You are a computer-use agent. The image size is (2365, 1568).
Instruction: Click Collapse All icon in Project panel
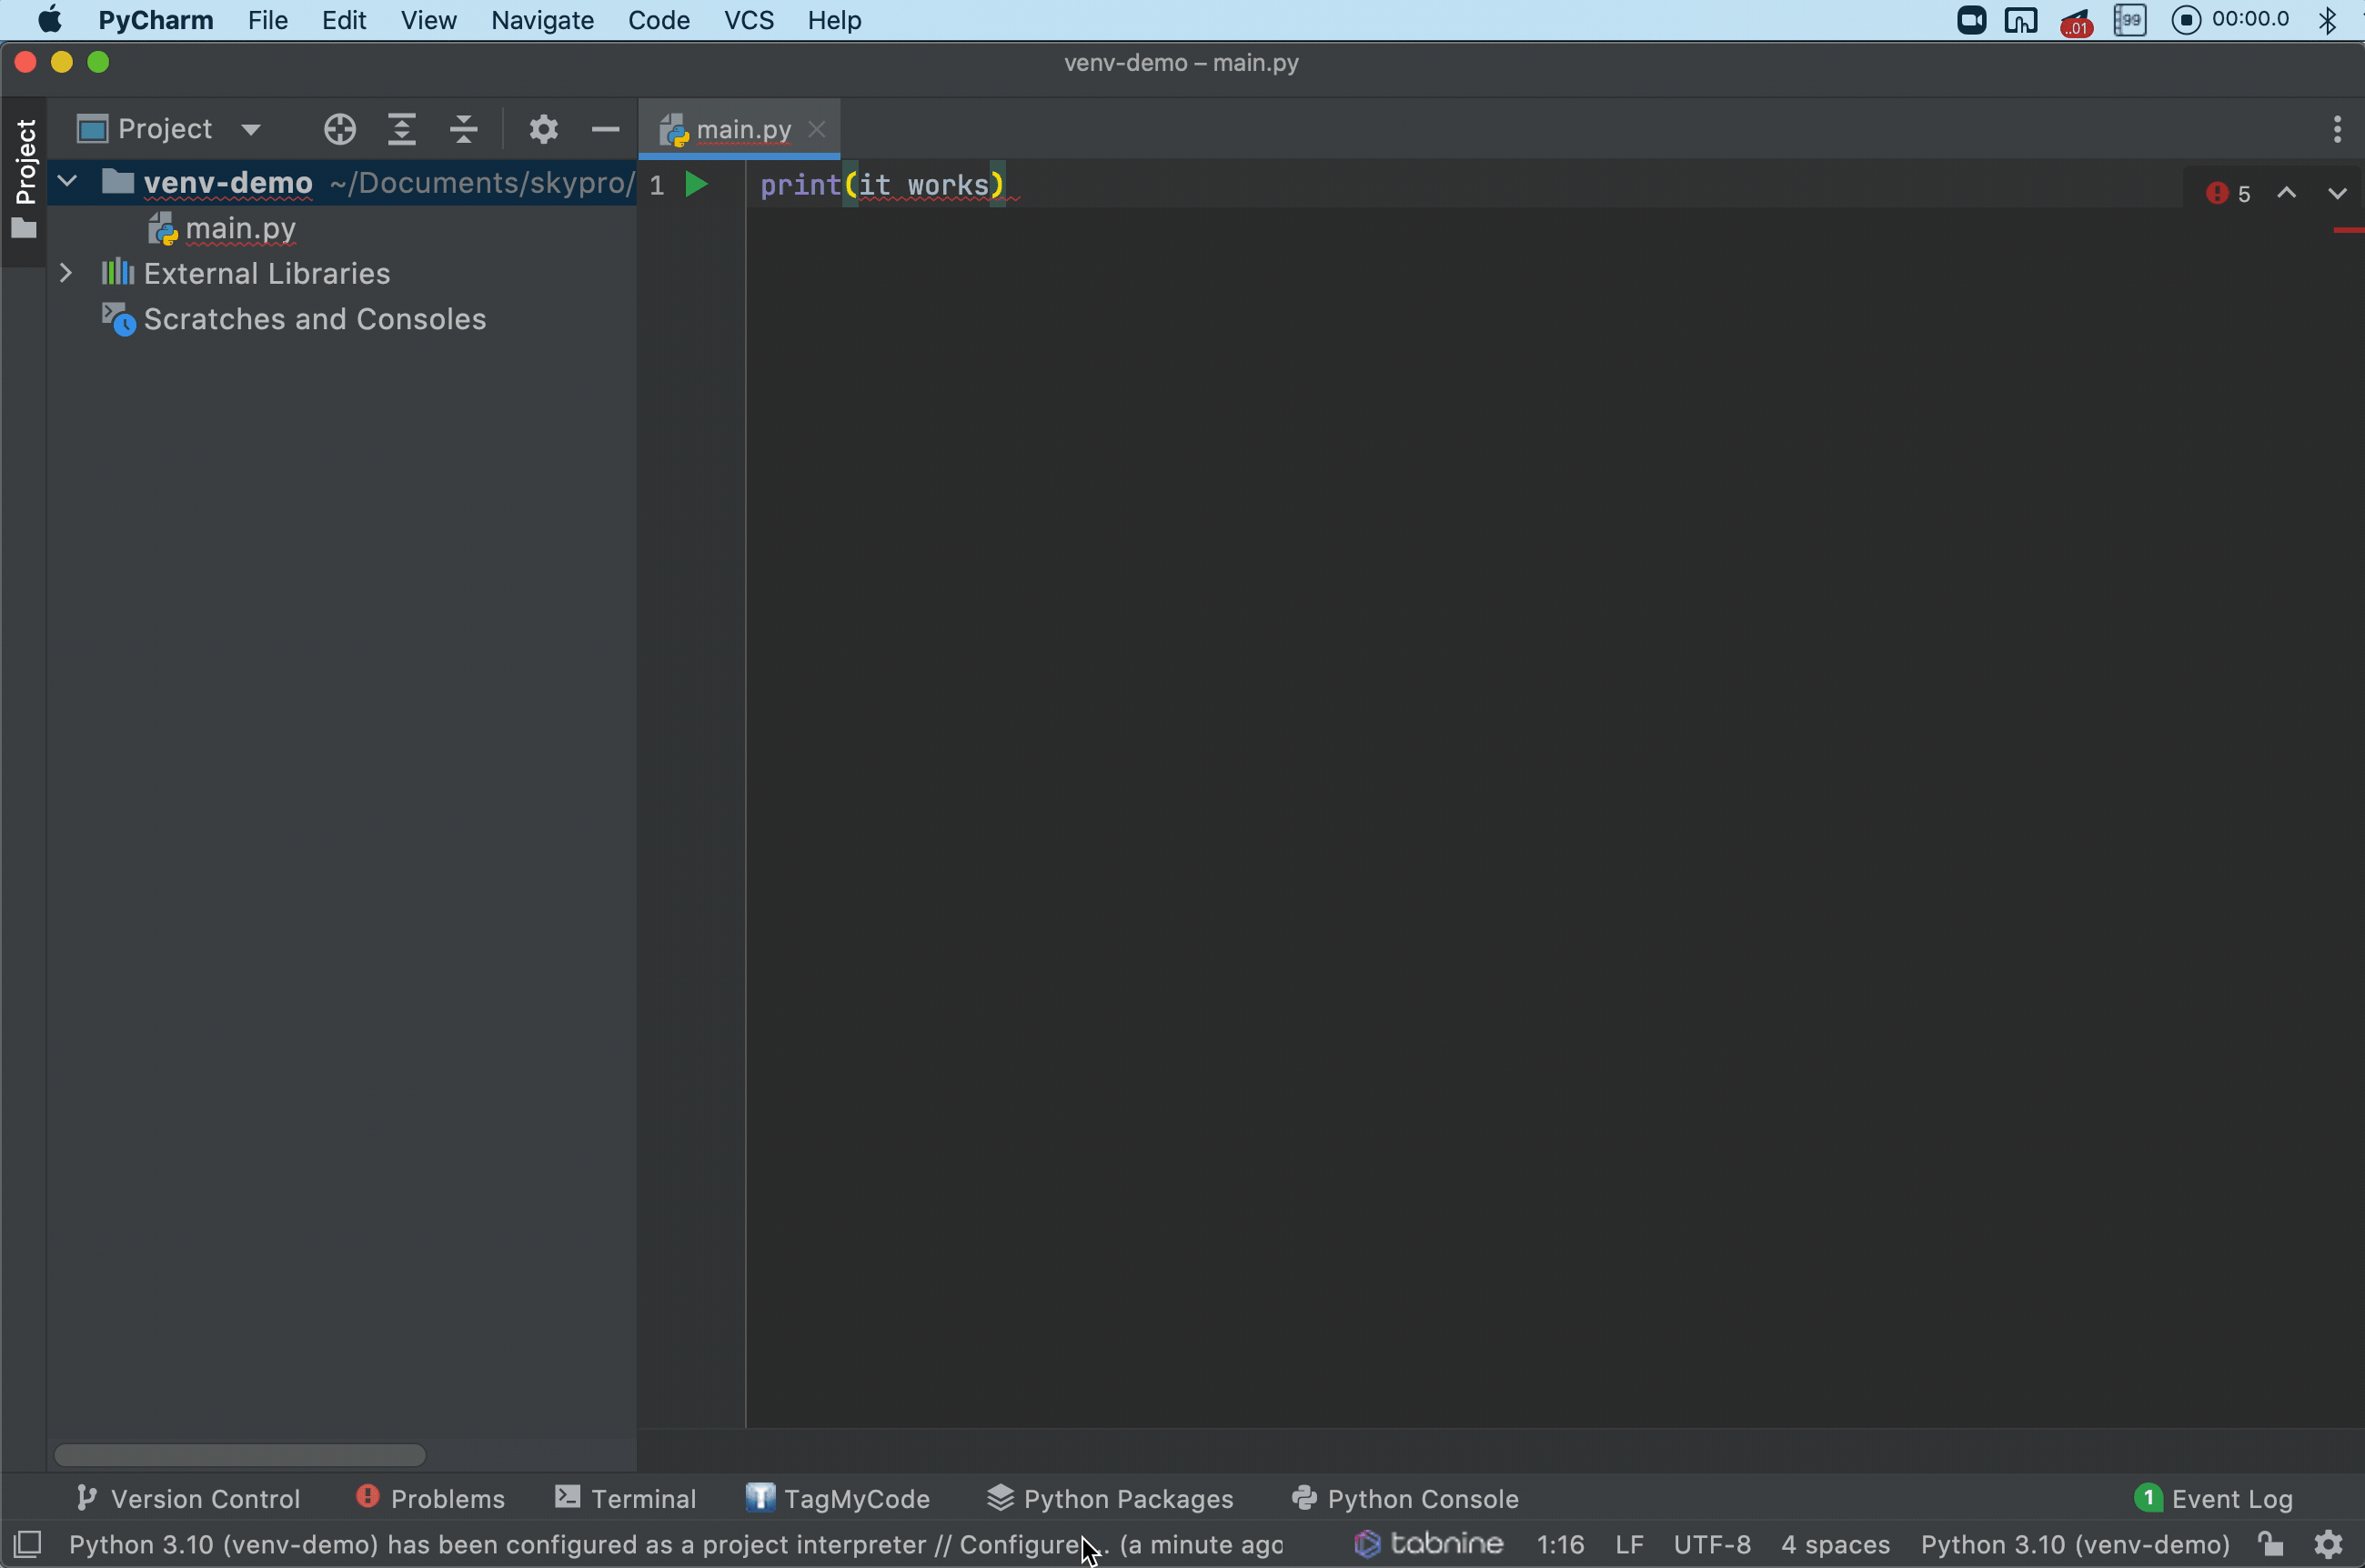pos(464,129)
